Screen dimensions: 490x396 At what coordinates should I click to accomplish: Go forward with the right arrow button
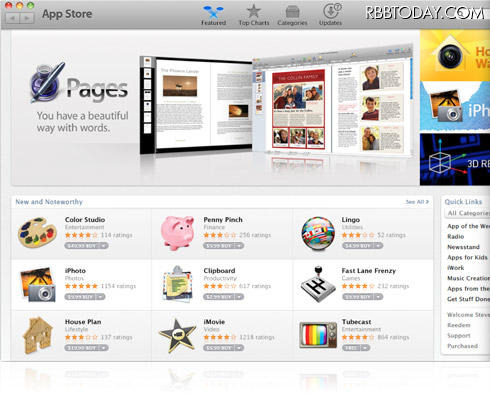pyautogui.click(x=27, y=18)
